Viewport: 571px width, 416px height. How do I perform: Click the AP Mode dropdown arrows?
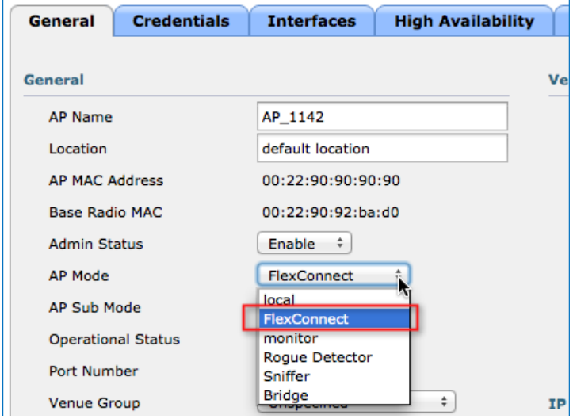click(x=398, y=275)
